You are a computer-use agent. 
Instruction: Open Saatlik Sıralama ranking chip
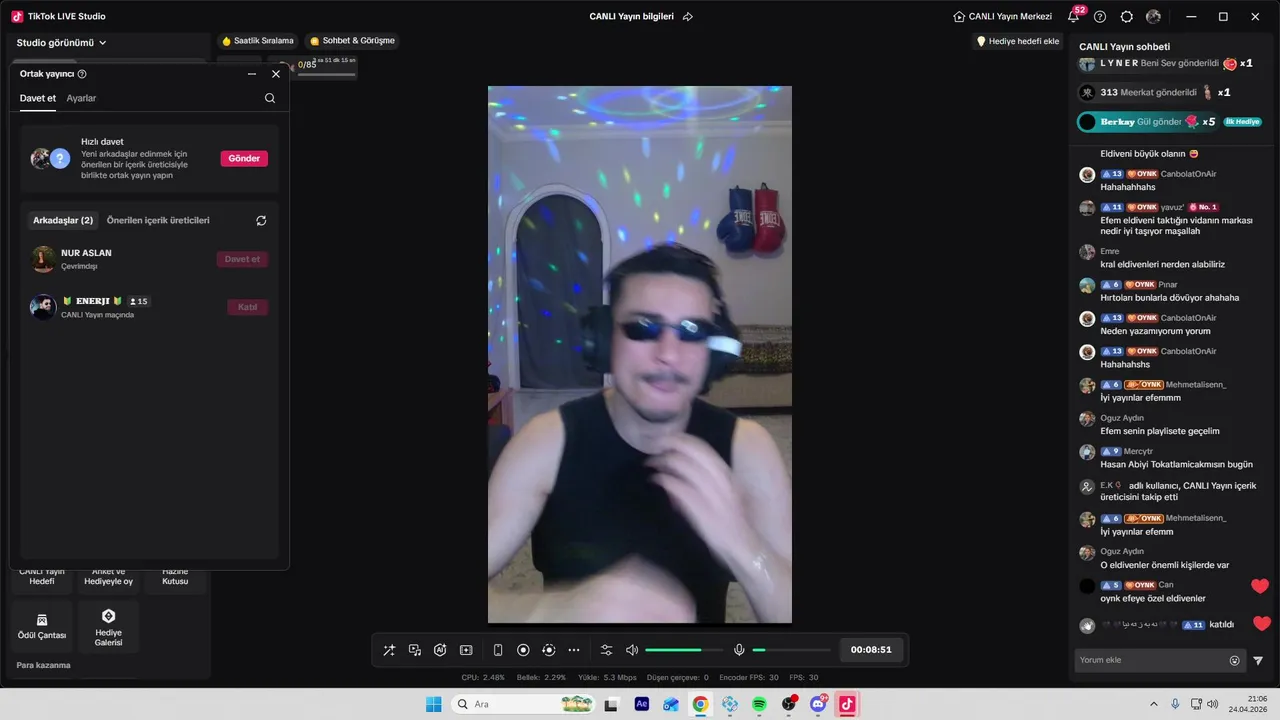(258, 41)
